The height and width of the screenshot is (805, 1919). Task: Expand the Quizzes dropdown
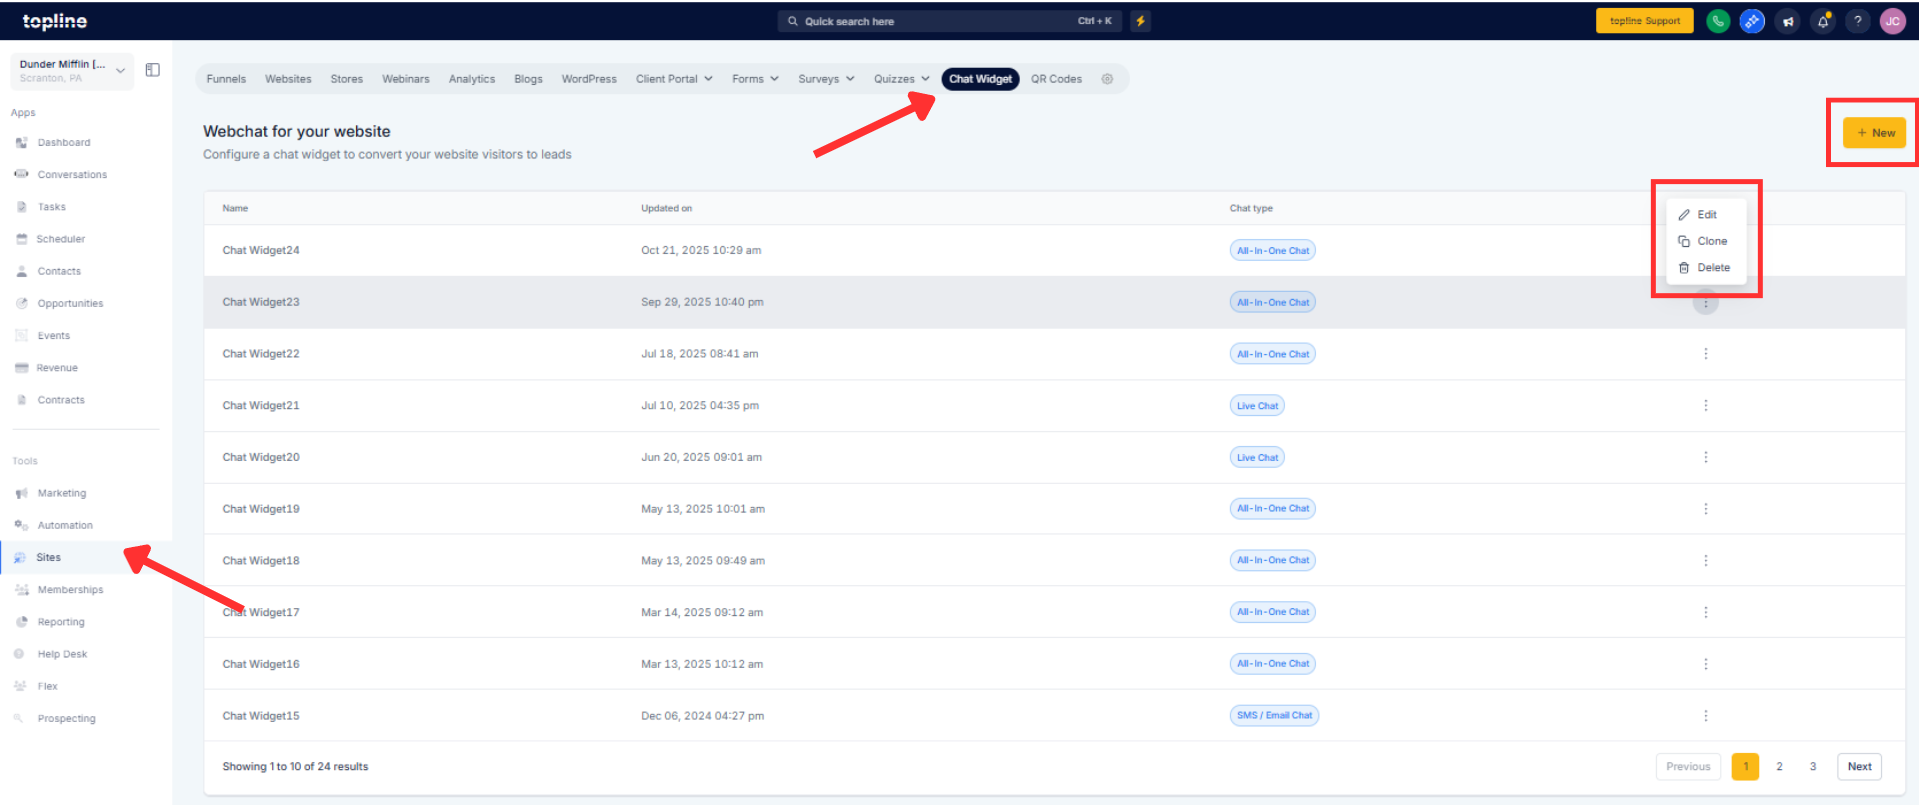(901, 79)
